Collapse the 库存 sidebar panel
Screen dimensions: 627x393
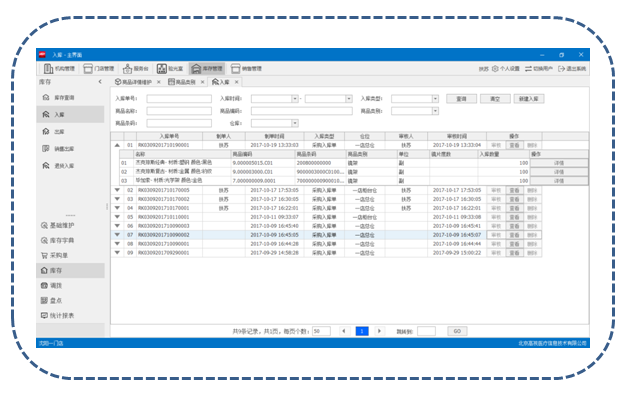tap(100, 82)
